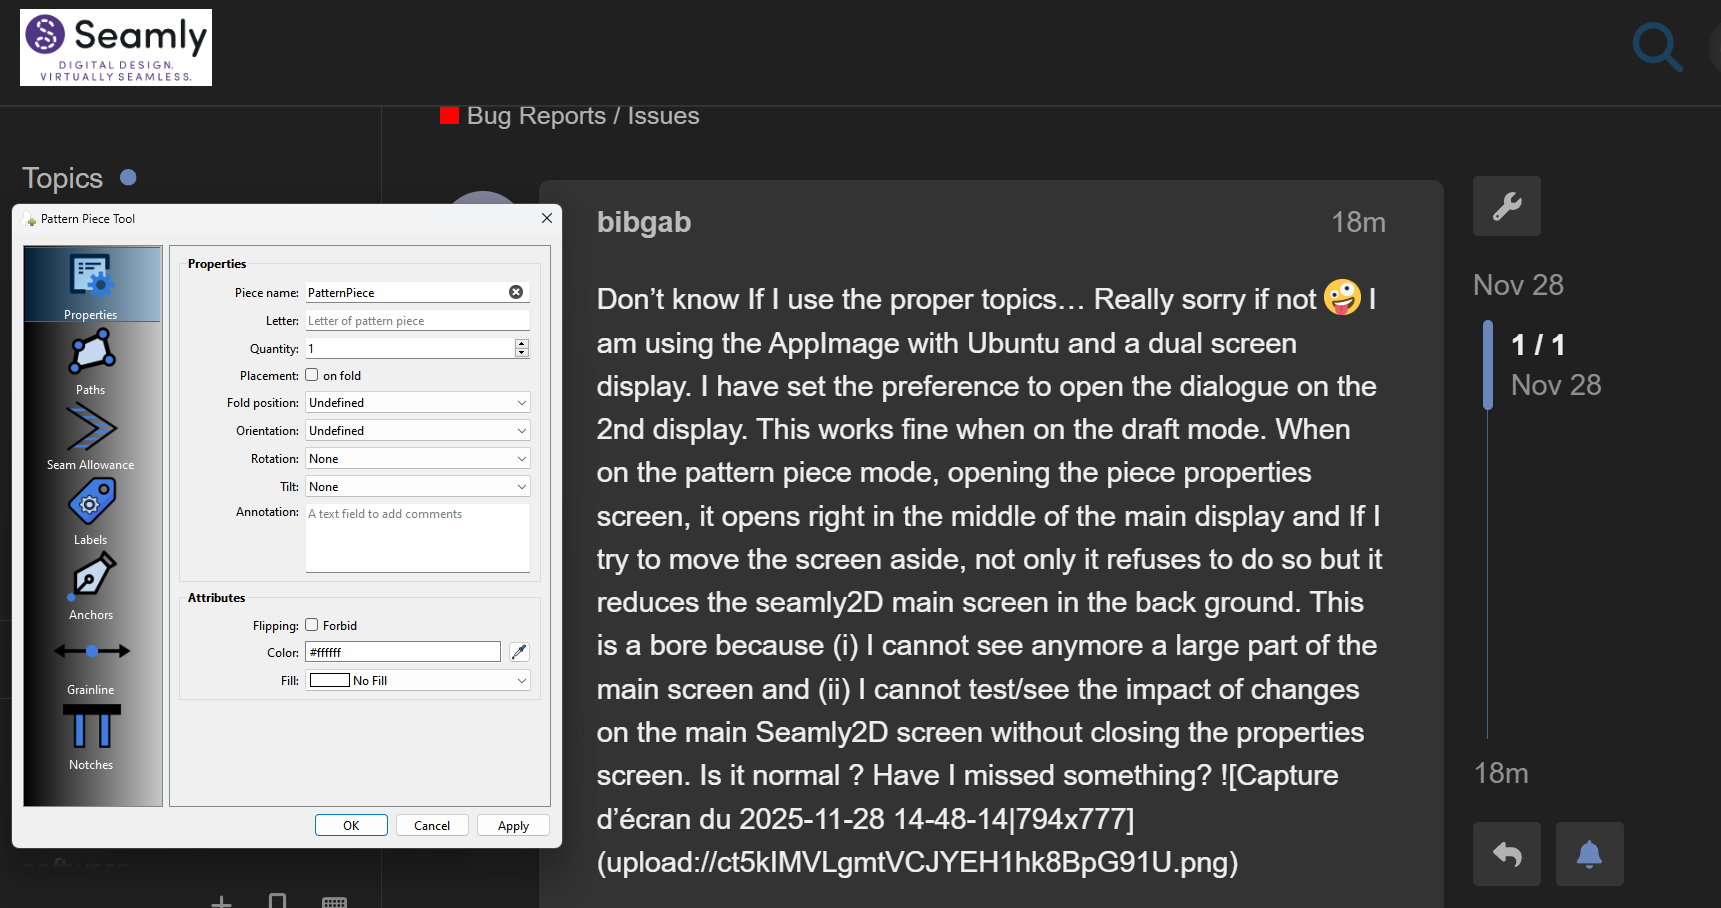Open the Labels section icon
Screen dimensions: 1721x908
tap(91, 503)
